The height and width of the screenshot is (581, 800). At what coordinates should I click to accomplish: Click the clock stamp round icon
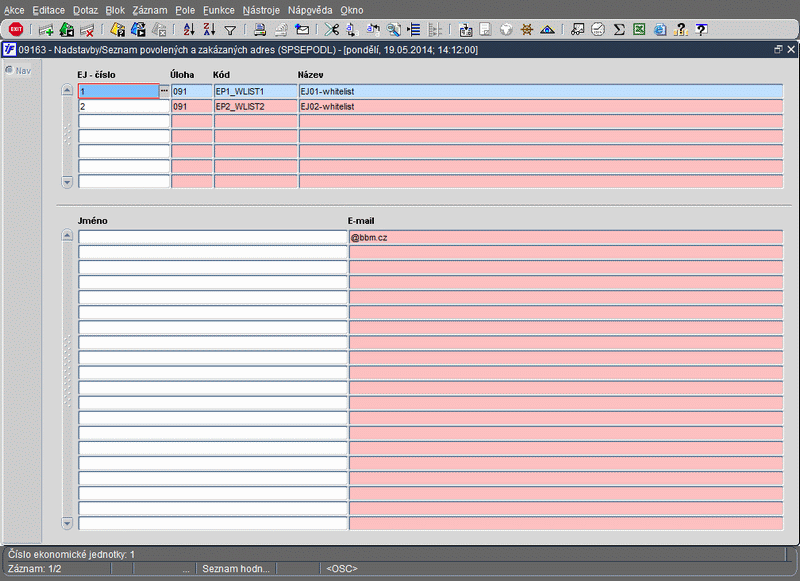pos(598,30)
